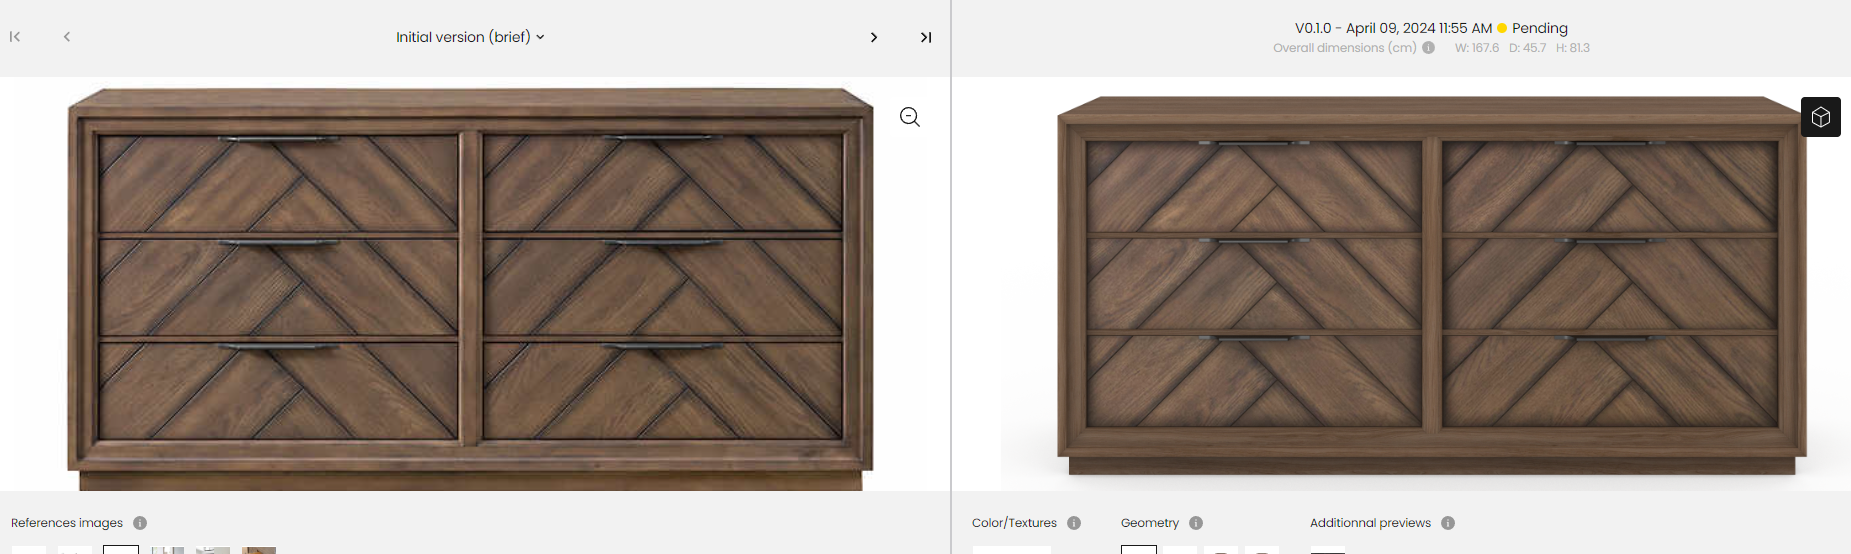Open the Initial version (brief) dropdown
Screen dimensions: 1851x554
(470, 37)
